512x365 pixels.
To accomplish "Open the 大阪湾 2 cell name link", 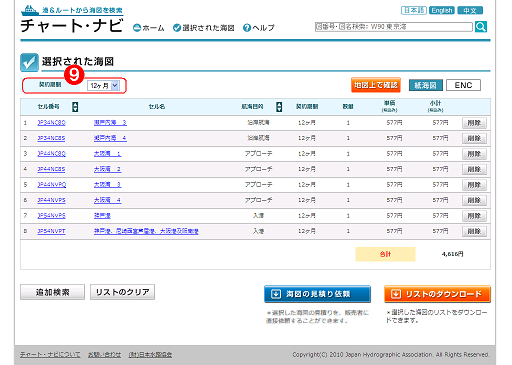I will tap(108, 169).
